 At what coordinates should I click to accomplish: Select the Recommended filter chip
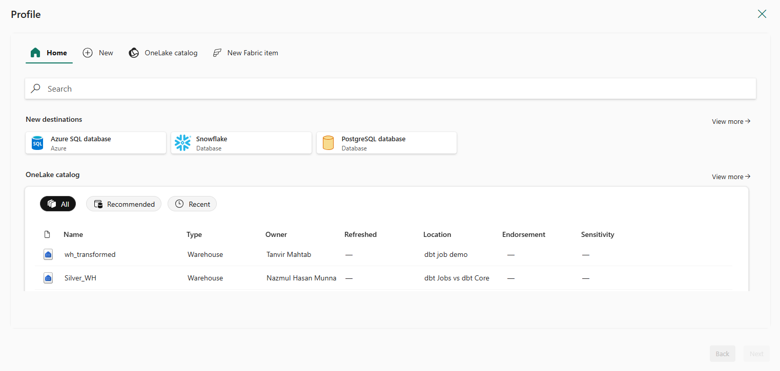point(124,204)
